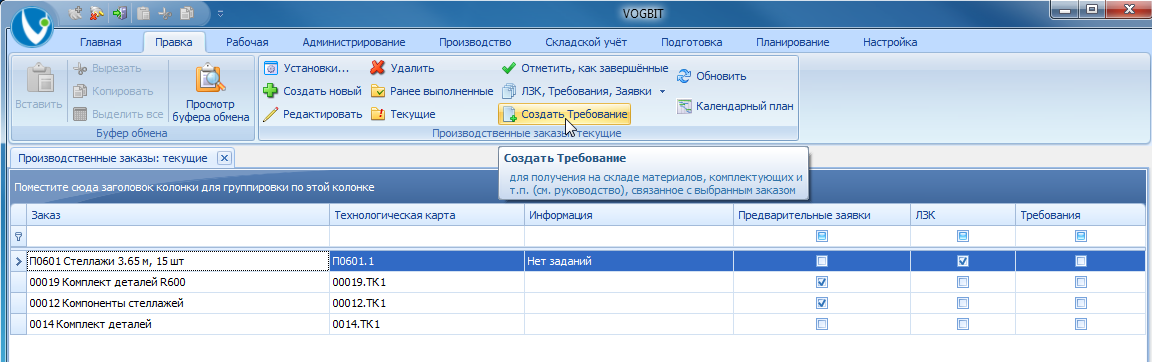Open Просмотр буфера обмена viewer
This screenshot has width=1152, height=362.
point(210,91)
